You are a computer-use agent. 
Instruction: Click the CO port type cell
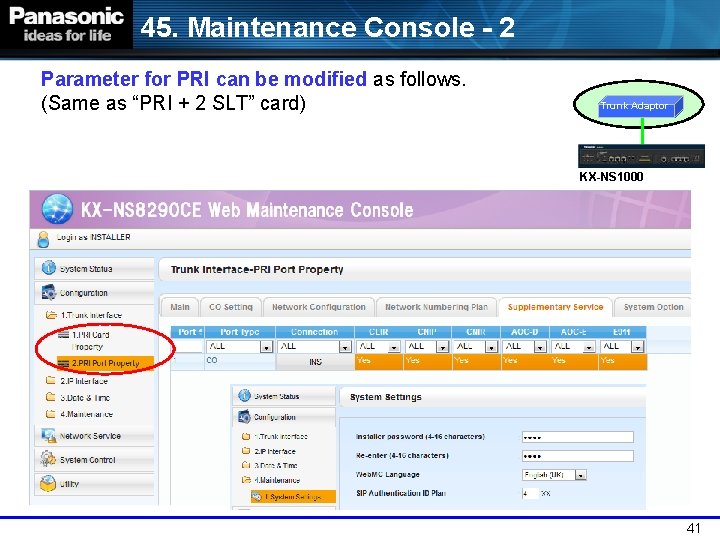click(240, 361)
